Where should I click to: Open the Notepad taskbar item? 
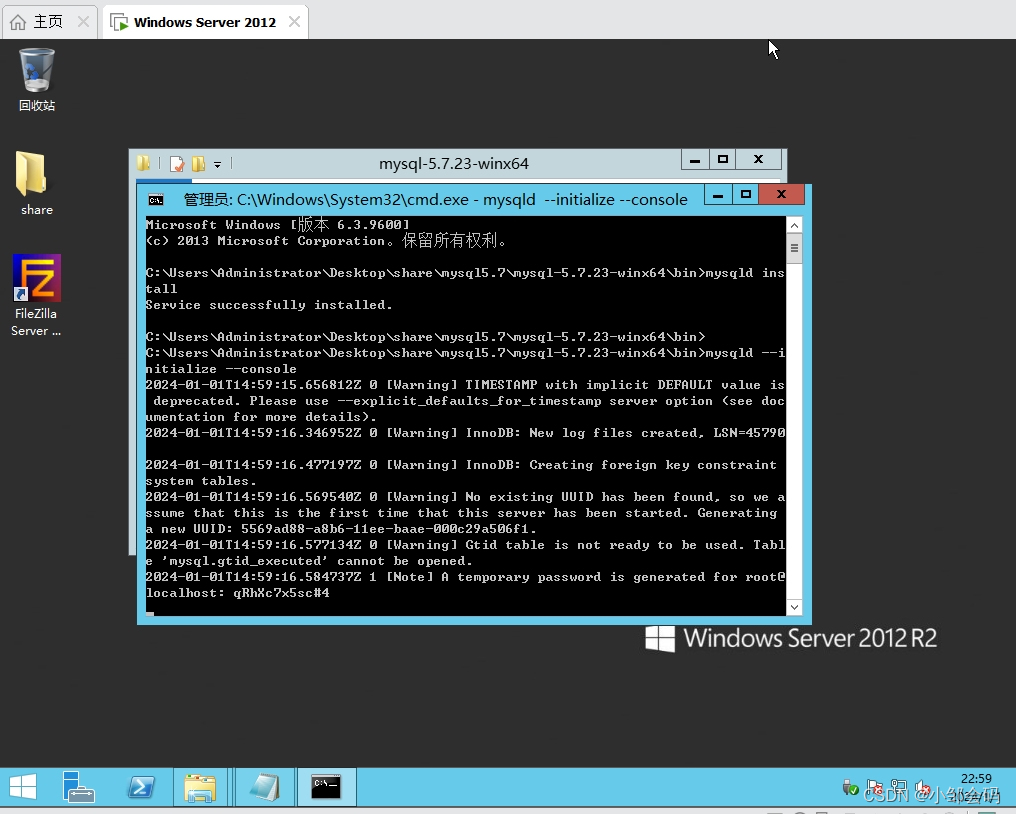264,787
